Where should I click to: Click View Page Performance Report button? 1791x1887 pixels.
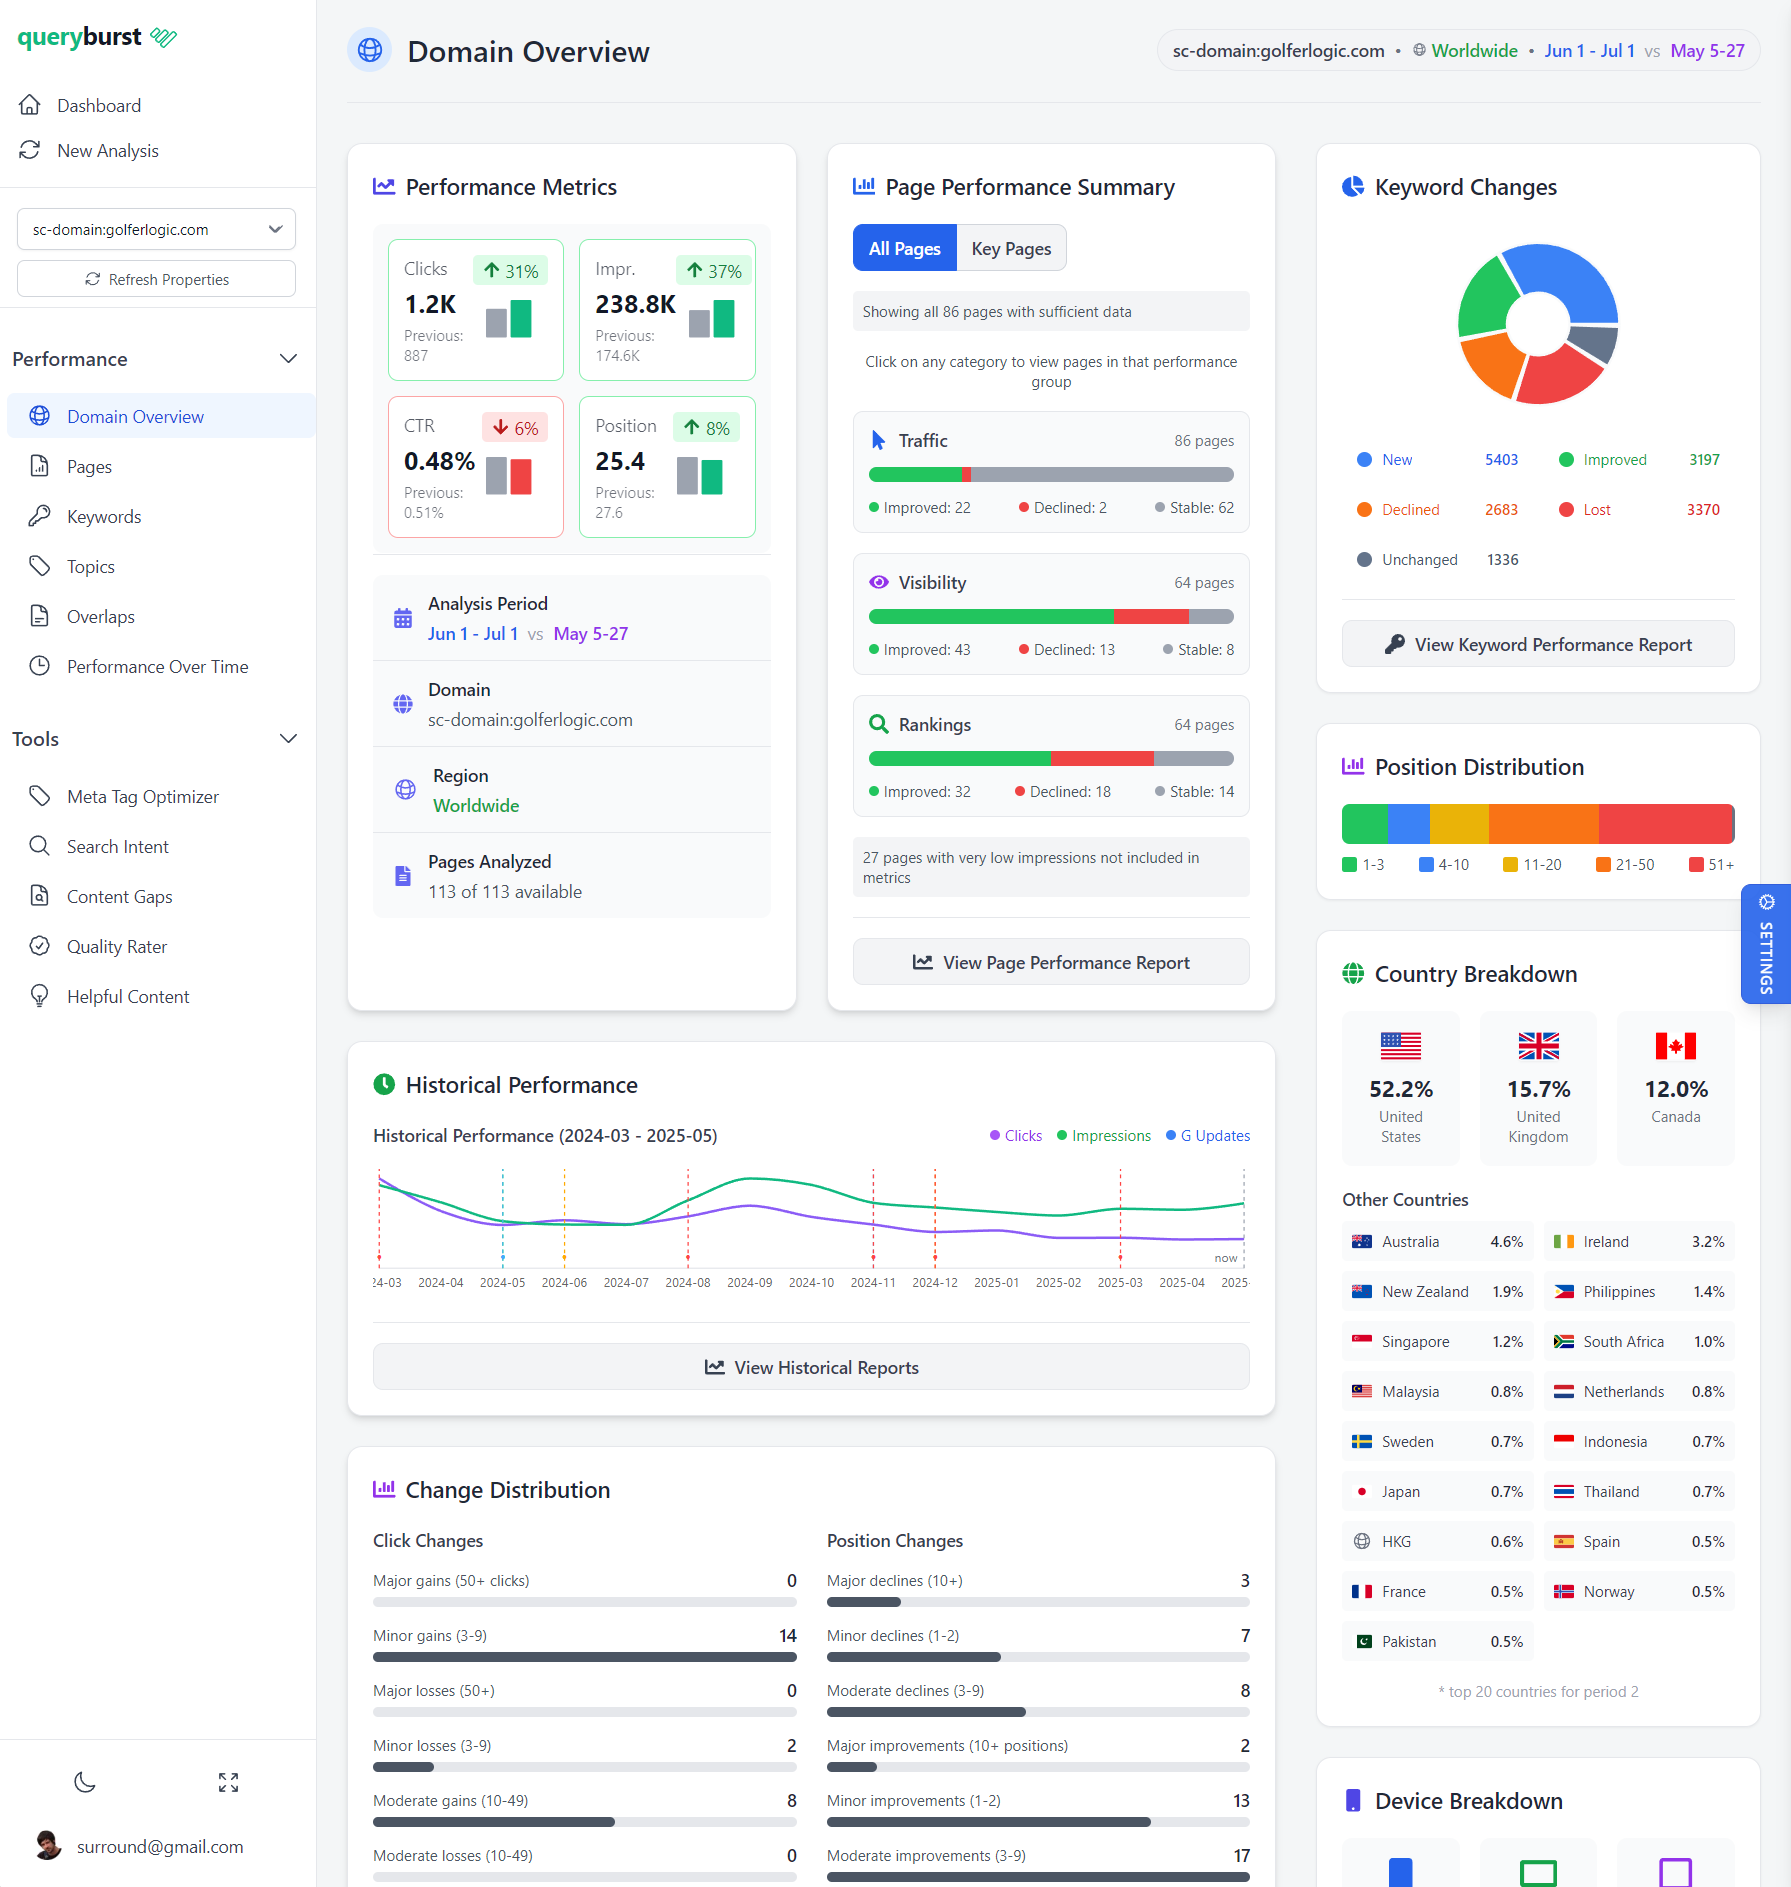point(1051,962)
